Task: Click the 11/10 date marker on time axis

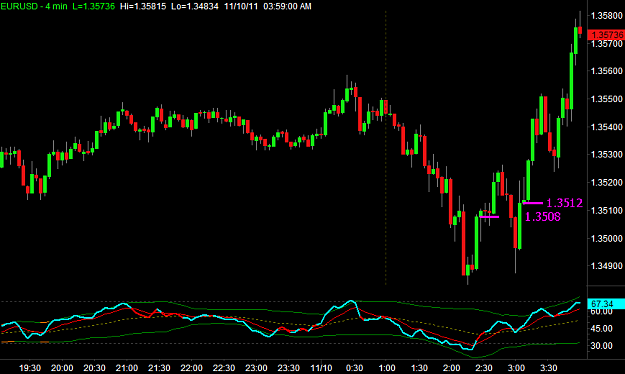Action: (x=321, y=368)
